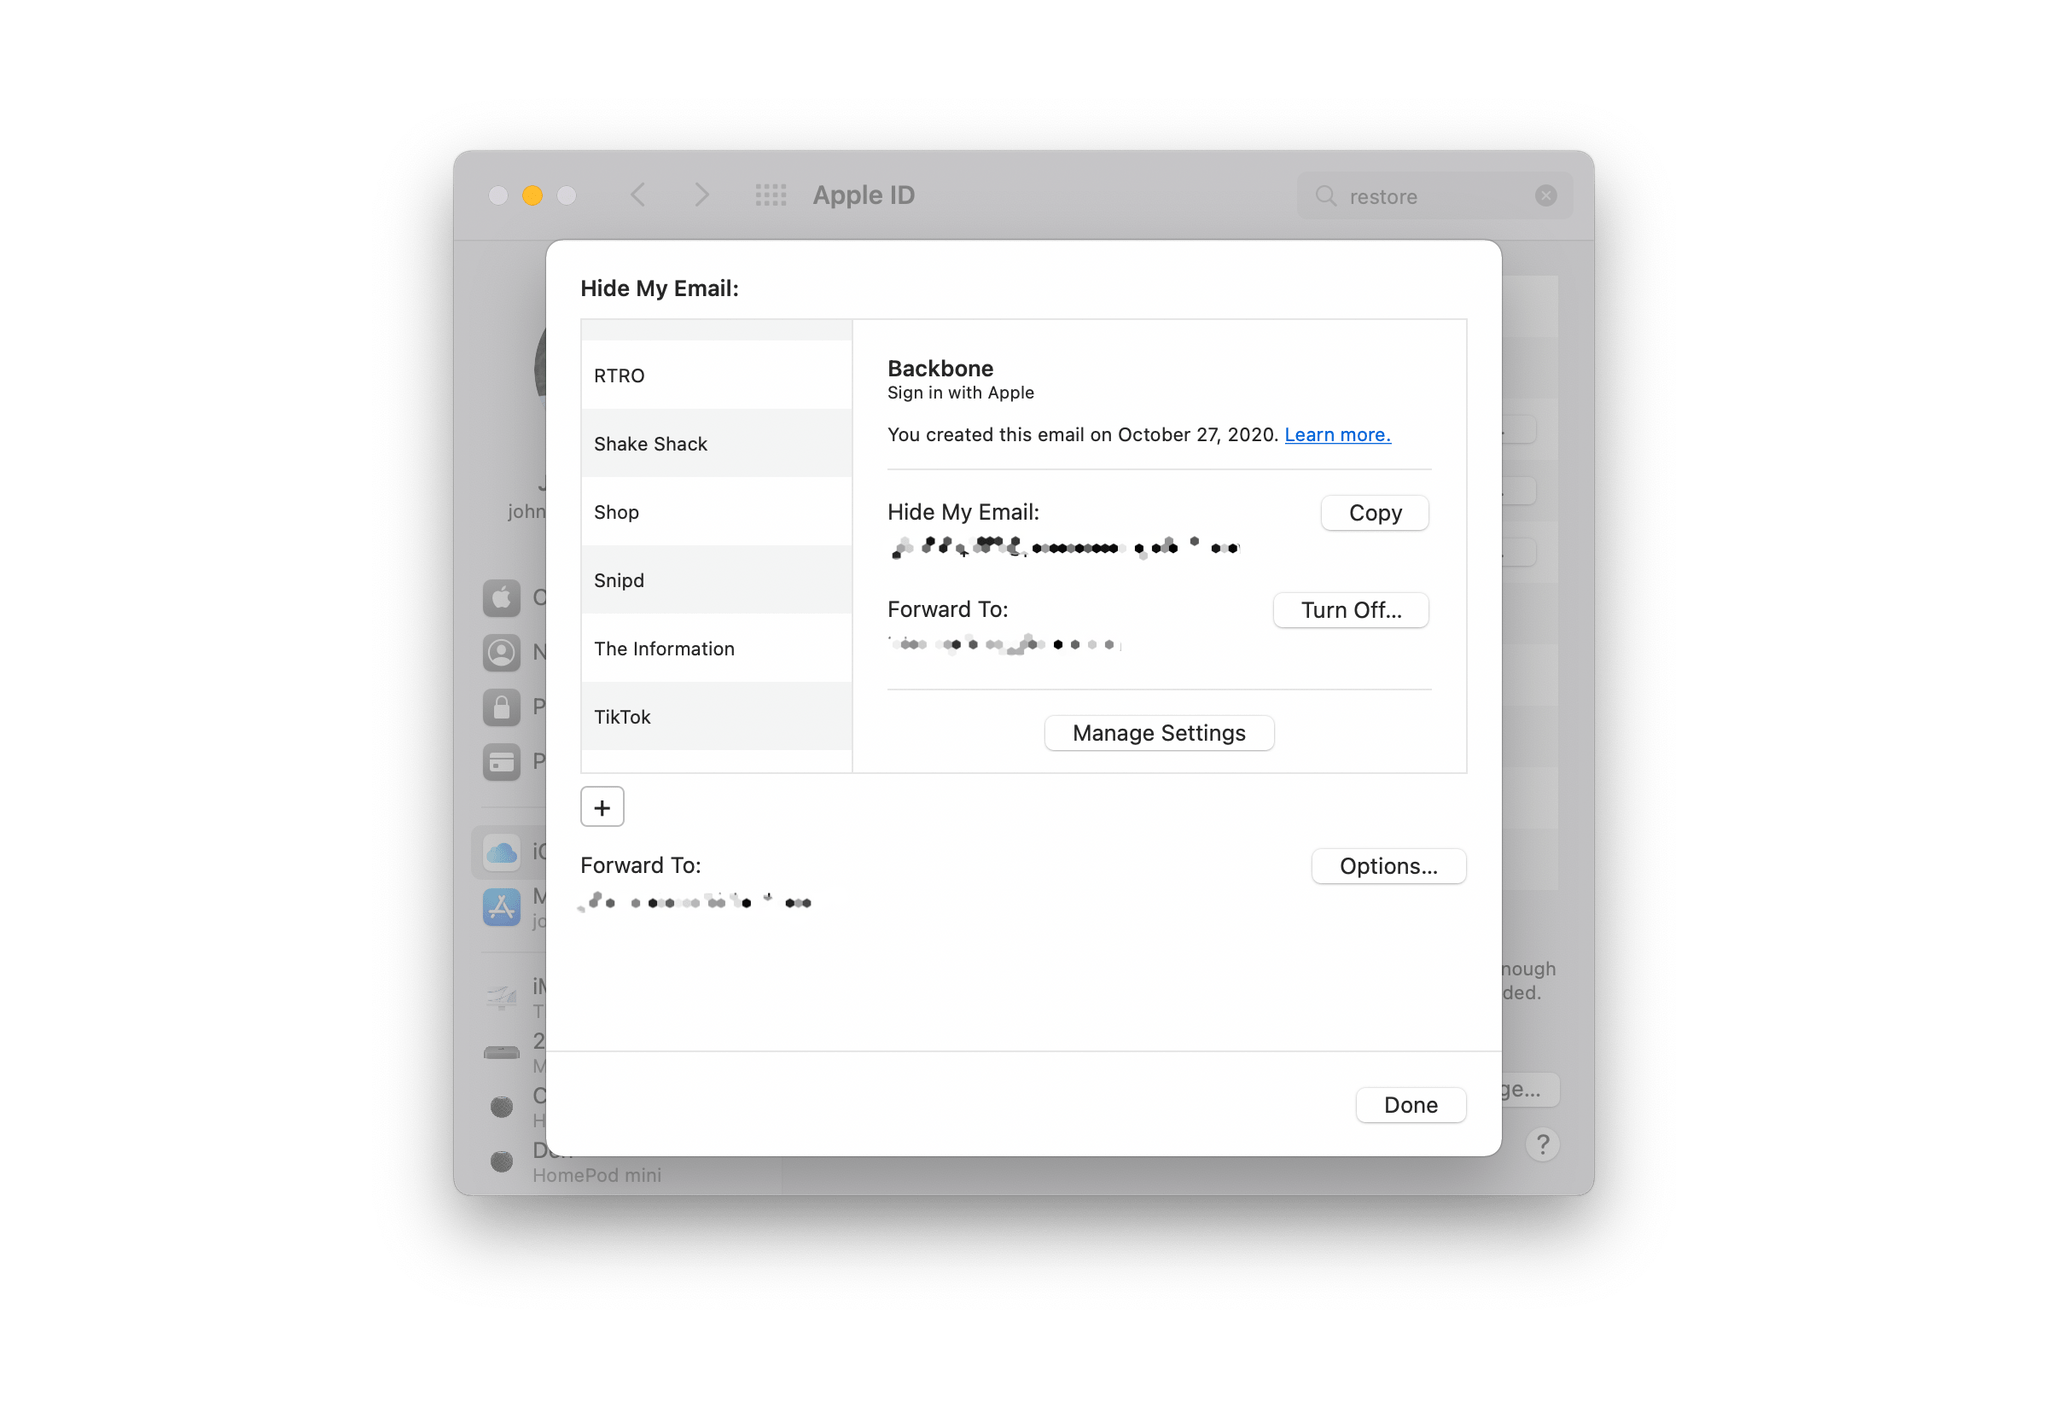Click the search field containing restore
2048x1408 pixels.
[1434, 196]
